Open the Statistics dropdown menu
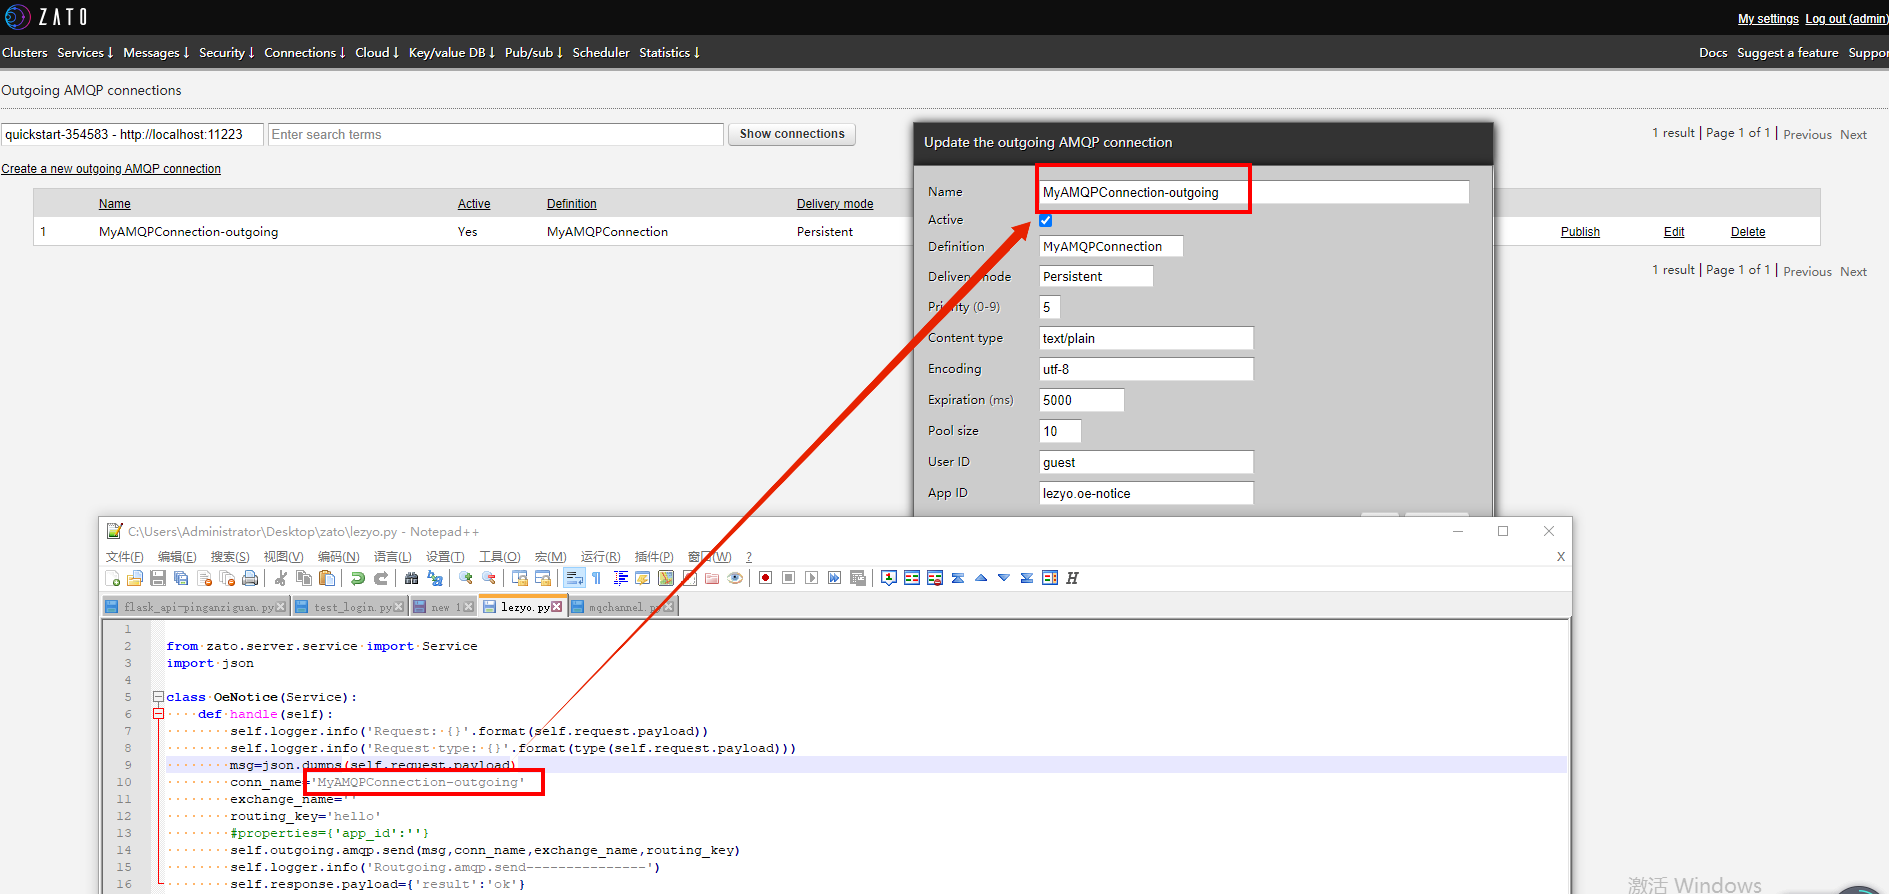The height and width of the screenshot is (894, 1889). pos(670,53)
